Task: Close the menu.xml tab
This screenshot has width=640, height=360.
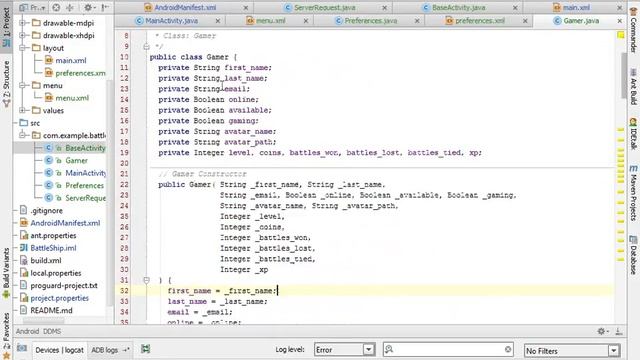Action: click(x=306, y=21)
